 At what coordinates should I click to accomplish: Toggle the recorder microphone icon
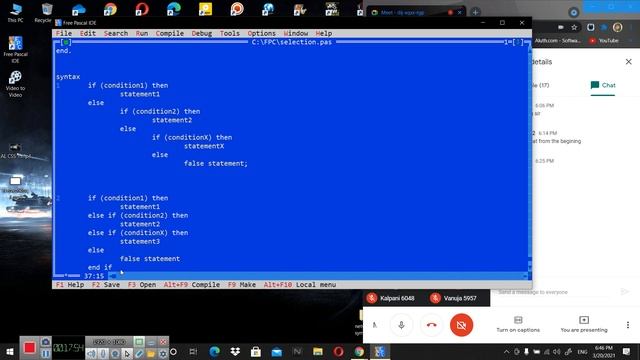click(x=103, y=353)
